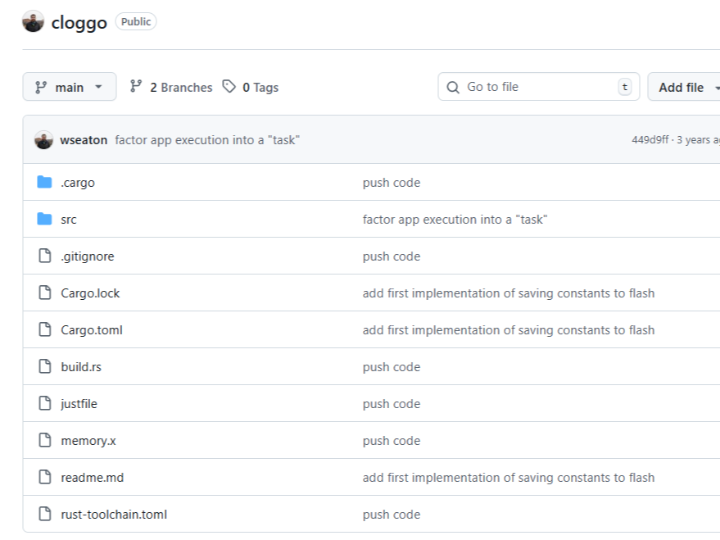Image resolution: width=720 pixels, height=540 pixels.
Task: Open the wseaton author profile link
Action: tap(84, 140)
